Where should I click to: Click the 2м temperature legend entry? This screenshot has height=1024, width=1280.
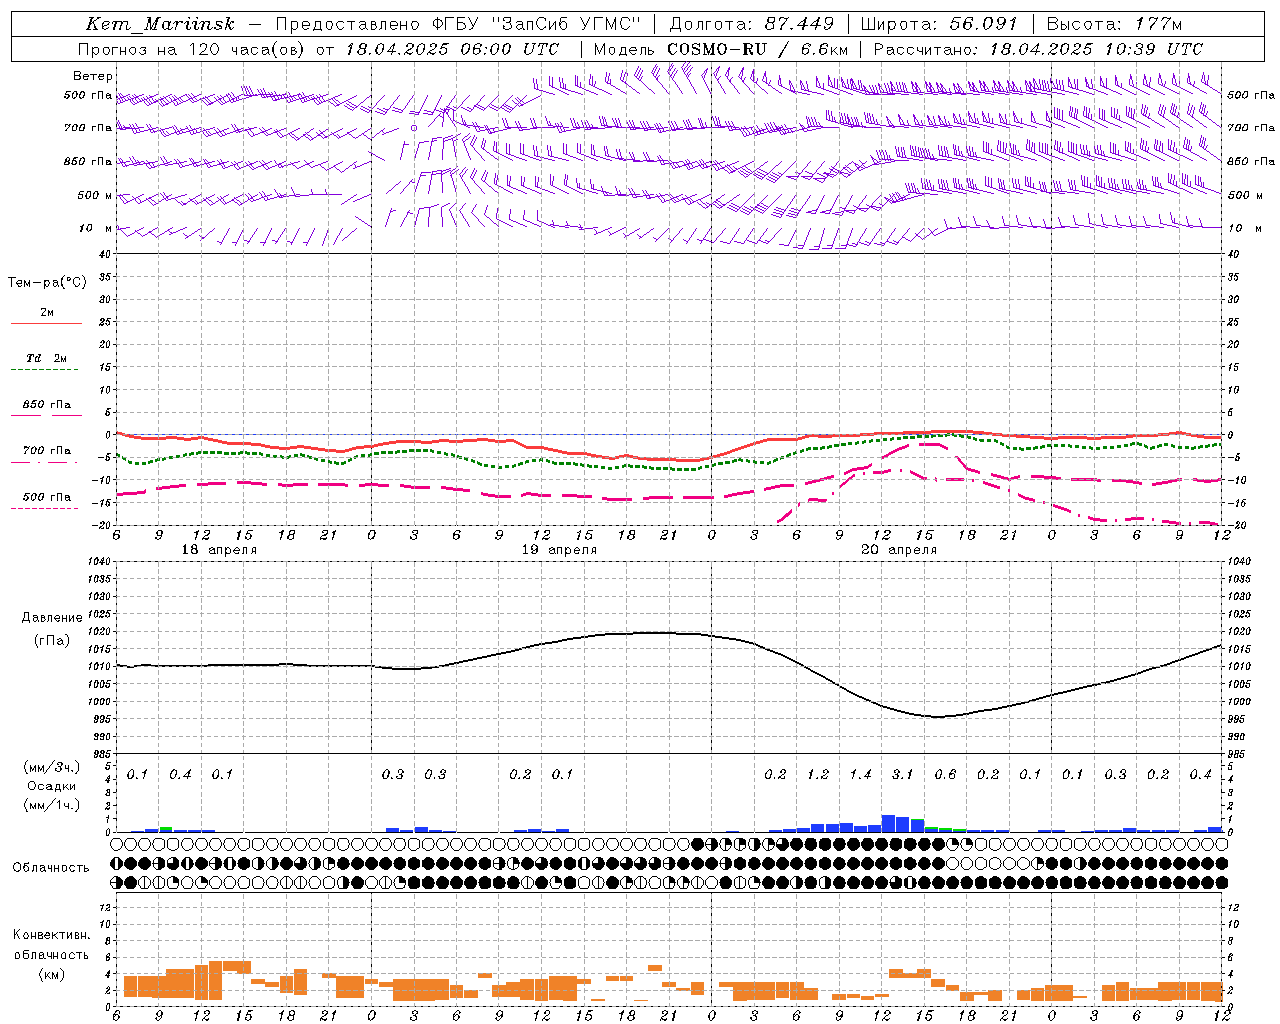pyautogui.click(x=47, y=312)
